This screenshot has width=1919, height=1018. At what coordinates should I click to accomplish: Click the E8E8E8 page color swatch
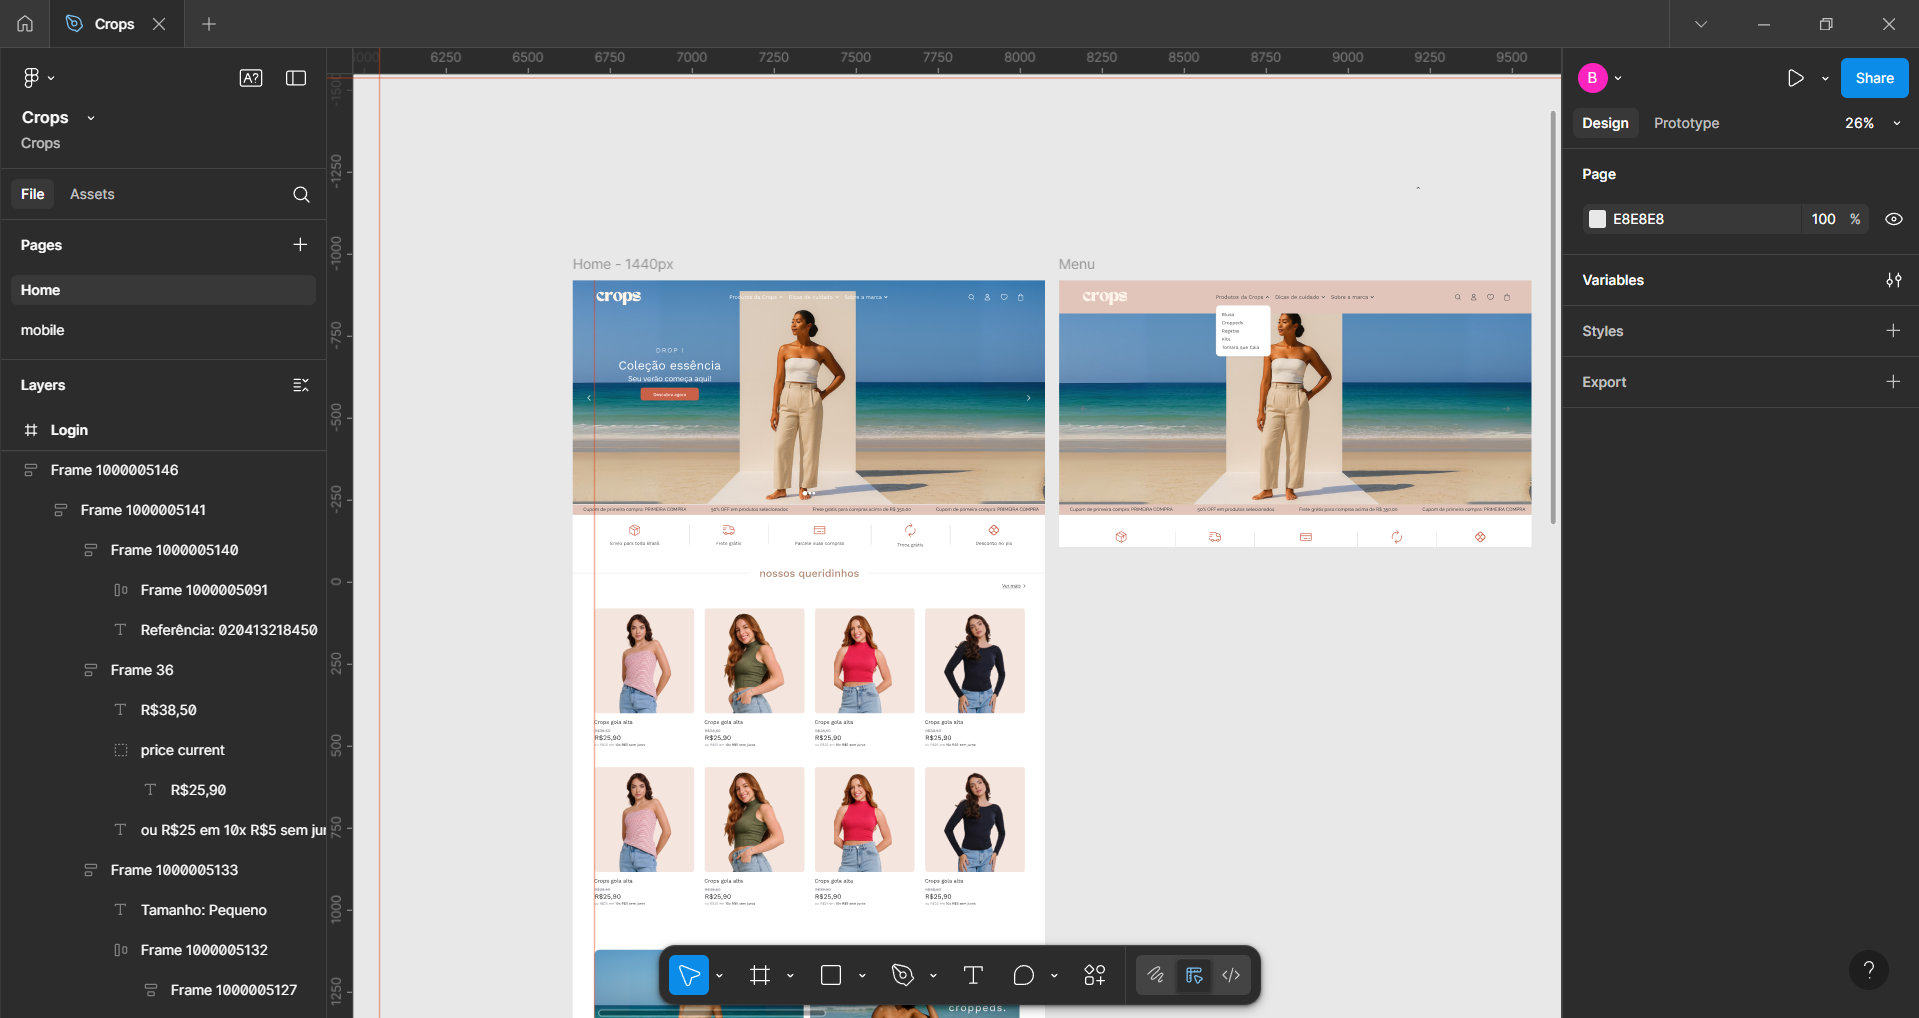1597,219
